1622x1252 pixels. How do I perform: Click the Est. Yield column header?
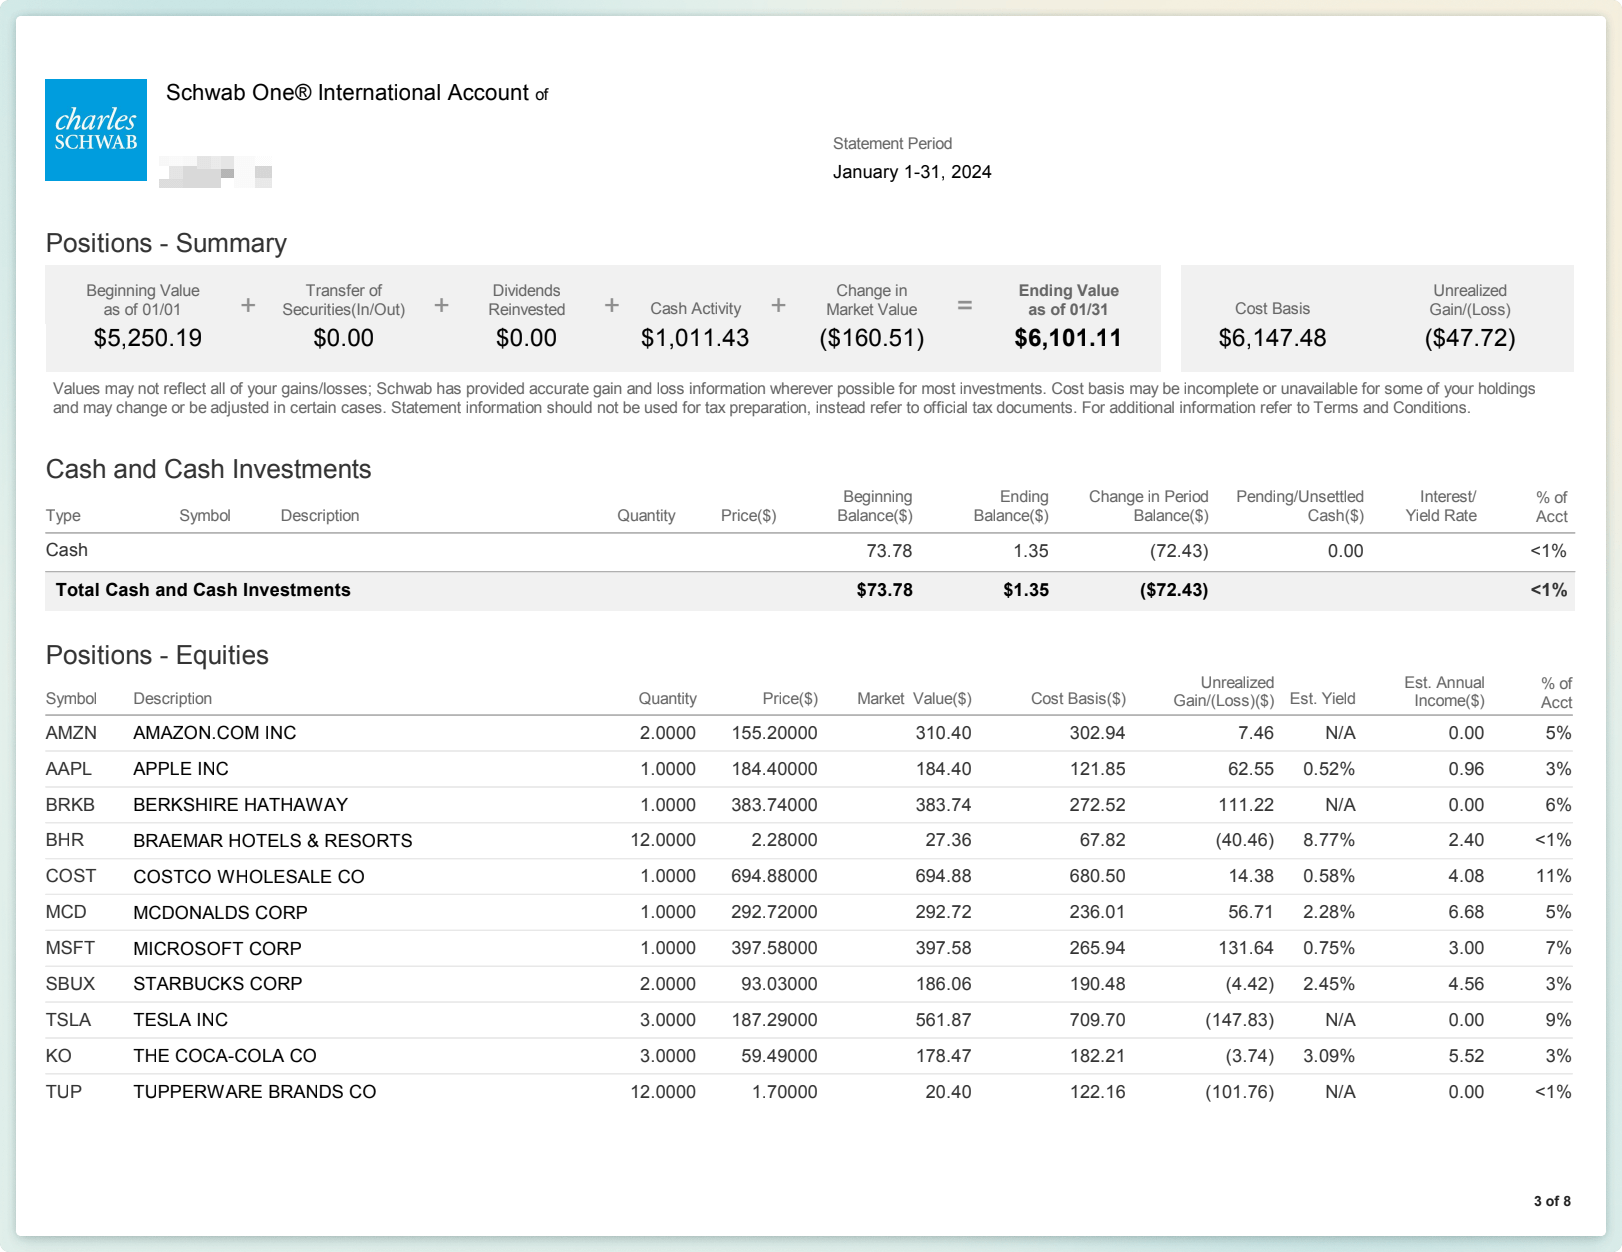[x=1322, y=698]
